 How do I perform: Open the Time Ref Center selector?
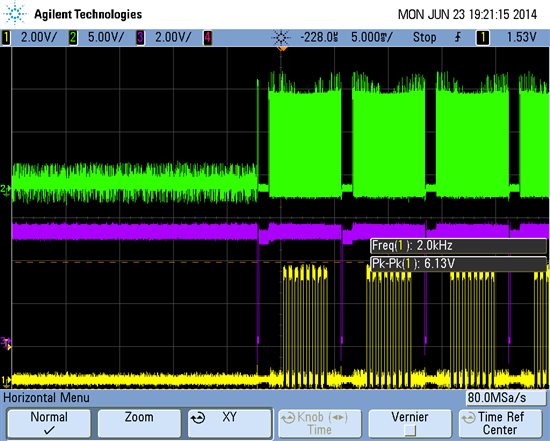501,423
